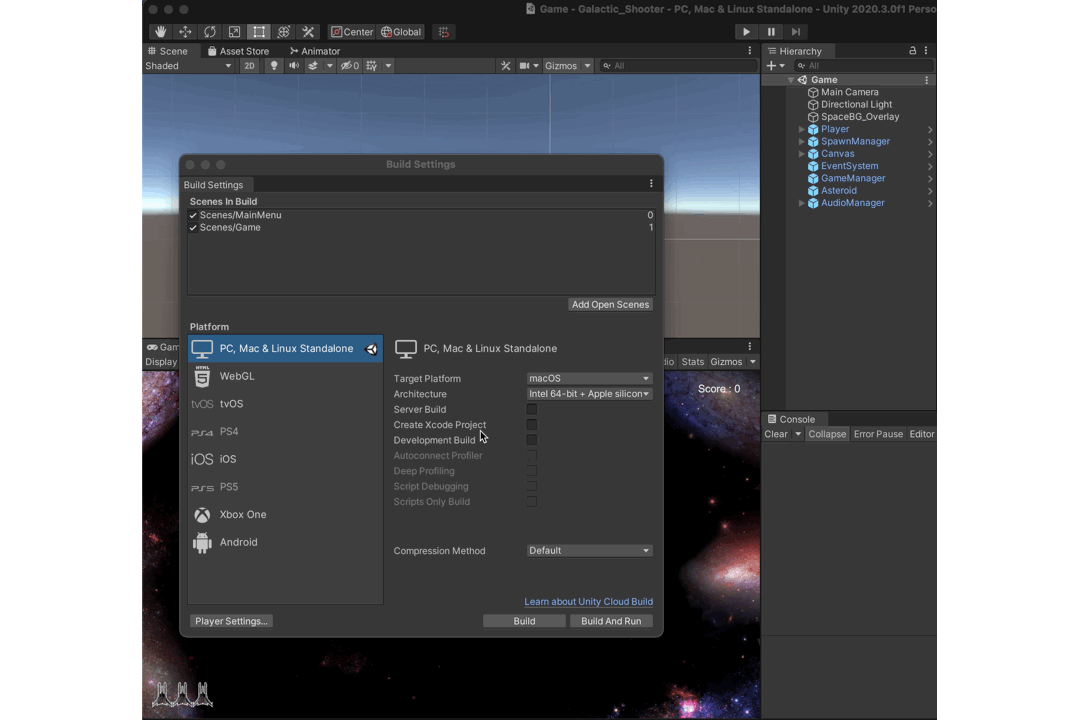Screen dimensions: 1080x720
Task: Open the Animator tab
Action: (315, 51)
